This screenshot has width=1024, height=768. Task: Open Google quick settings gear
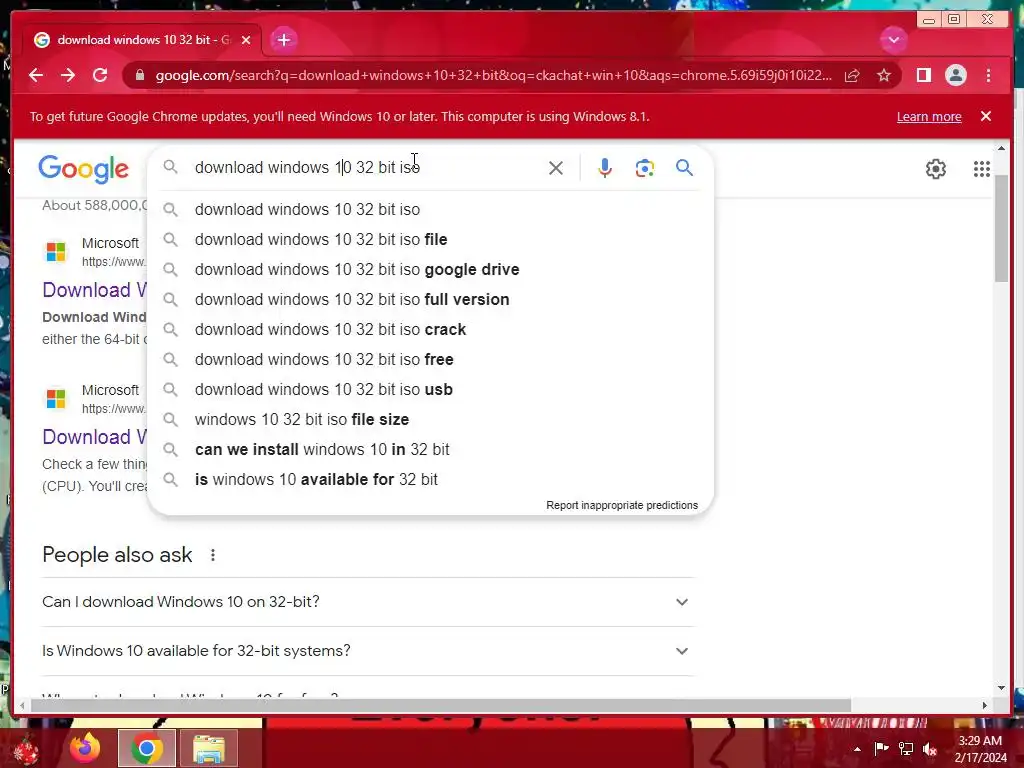coord(935,169)
